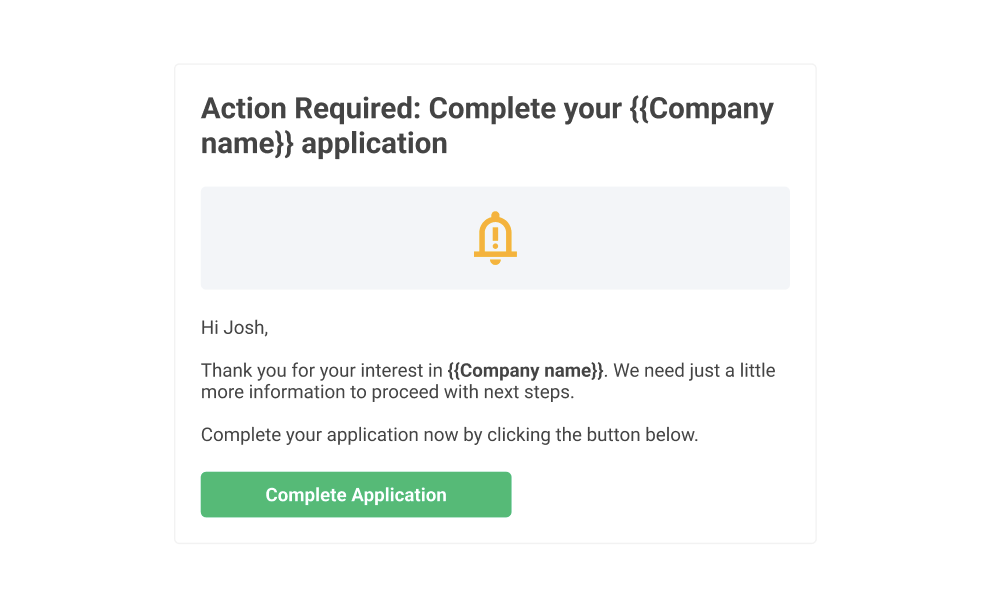Click "name}} application" on heading's second line
Image resolution: width=998 pixels, height=614 pixels.
[324, 144]
